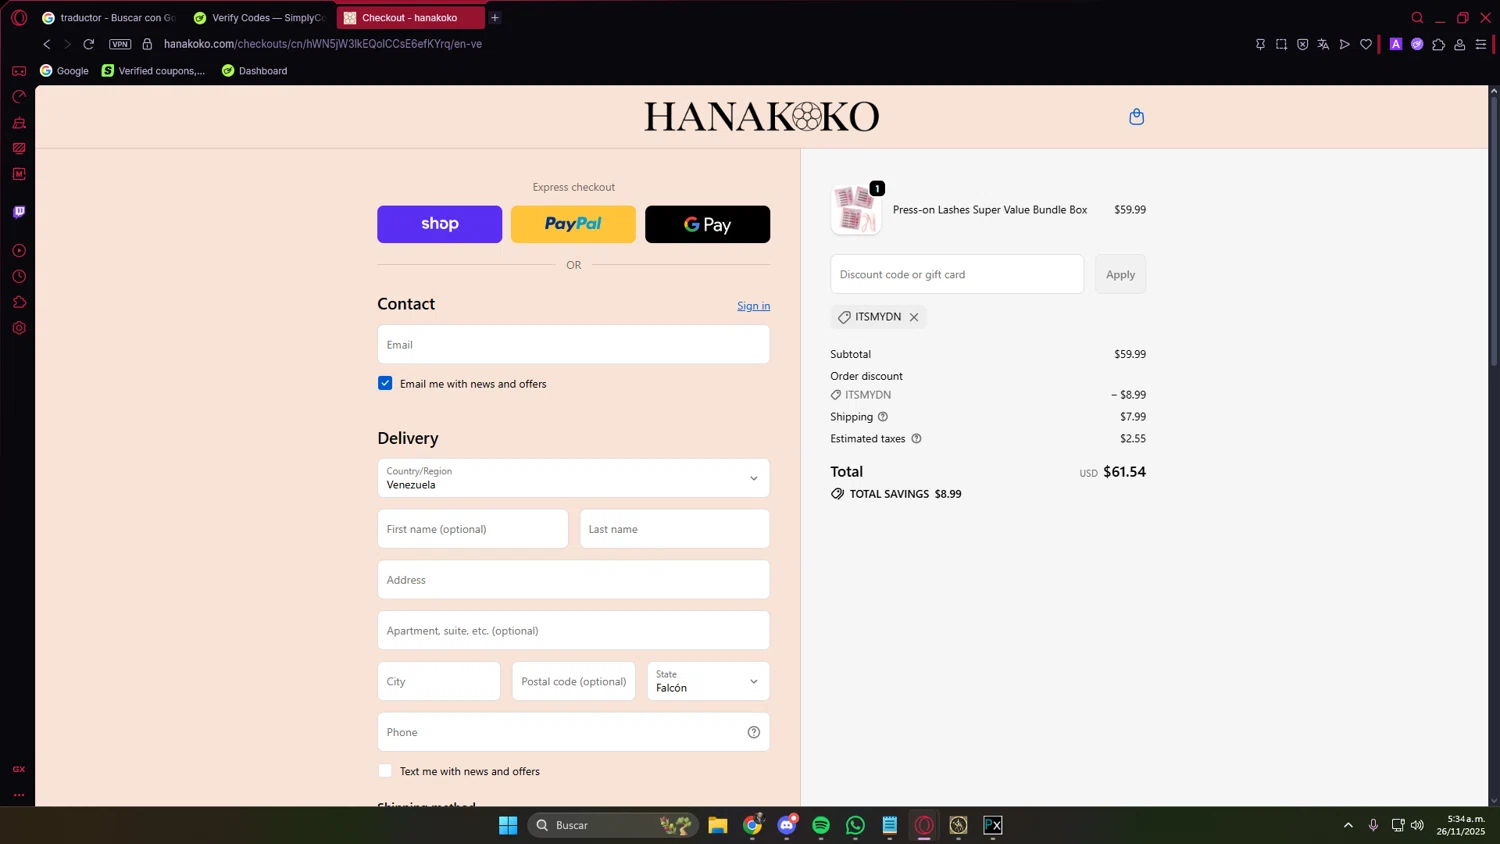Switch to traductor Google search tab
This screenshot has height=844, width=1500.
point(109,18)
